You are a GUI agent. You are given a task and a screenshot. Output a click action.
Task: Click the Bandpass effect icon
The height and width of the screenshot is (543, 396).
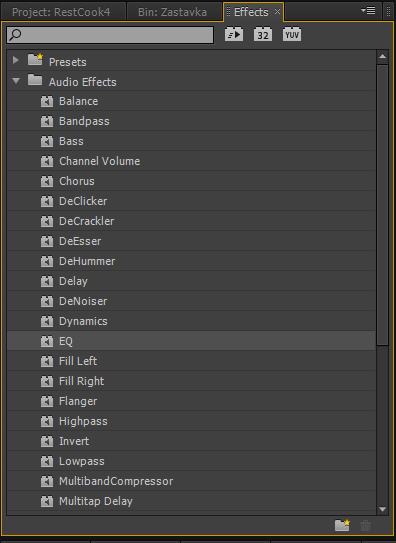47,122
